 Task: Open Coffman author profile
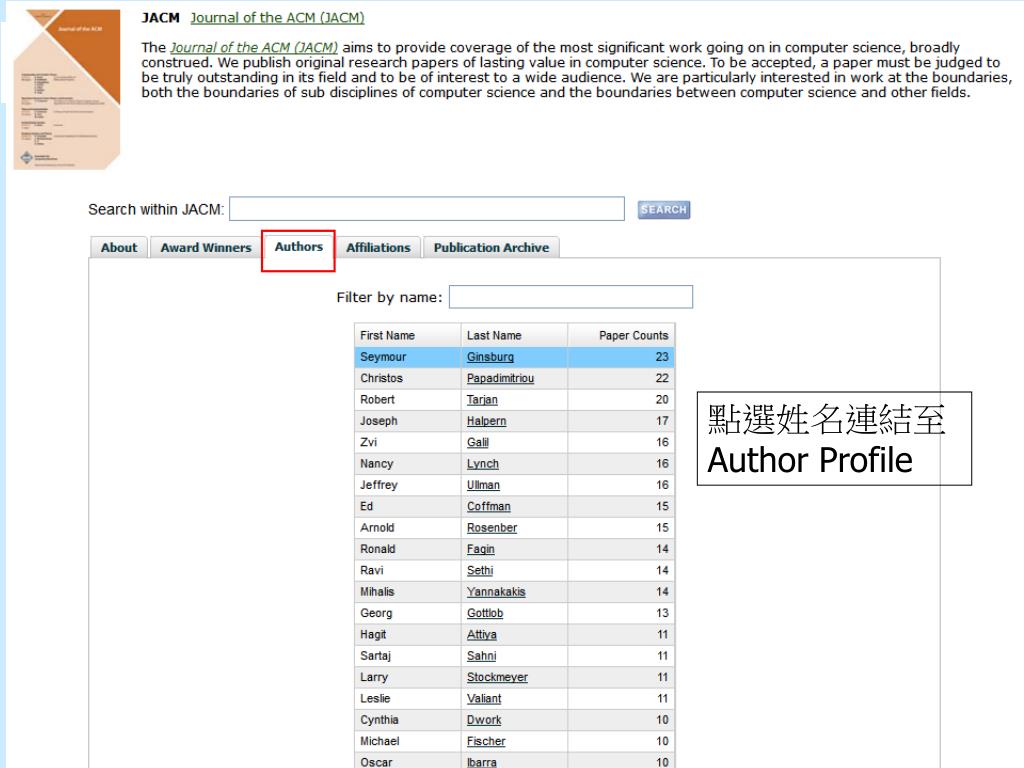coord(488,506)
